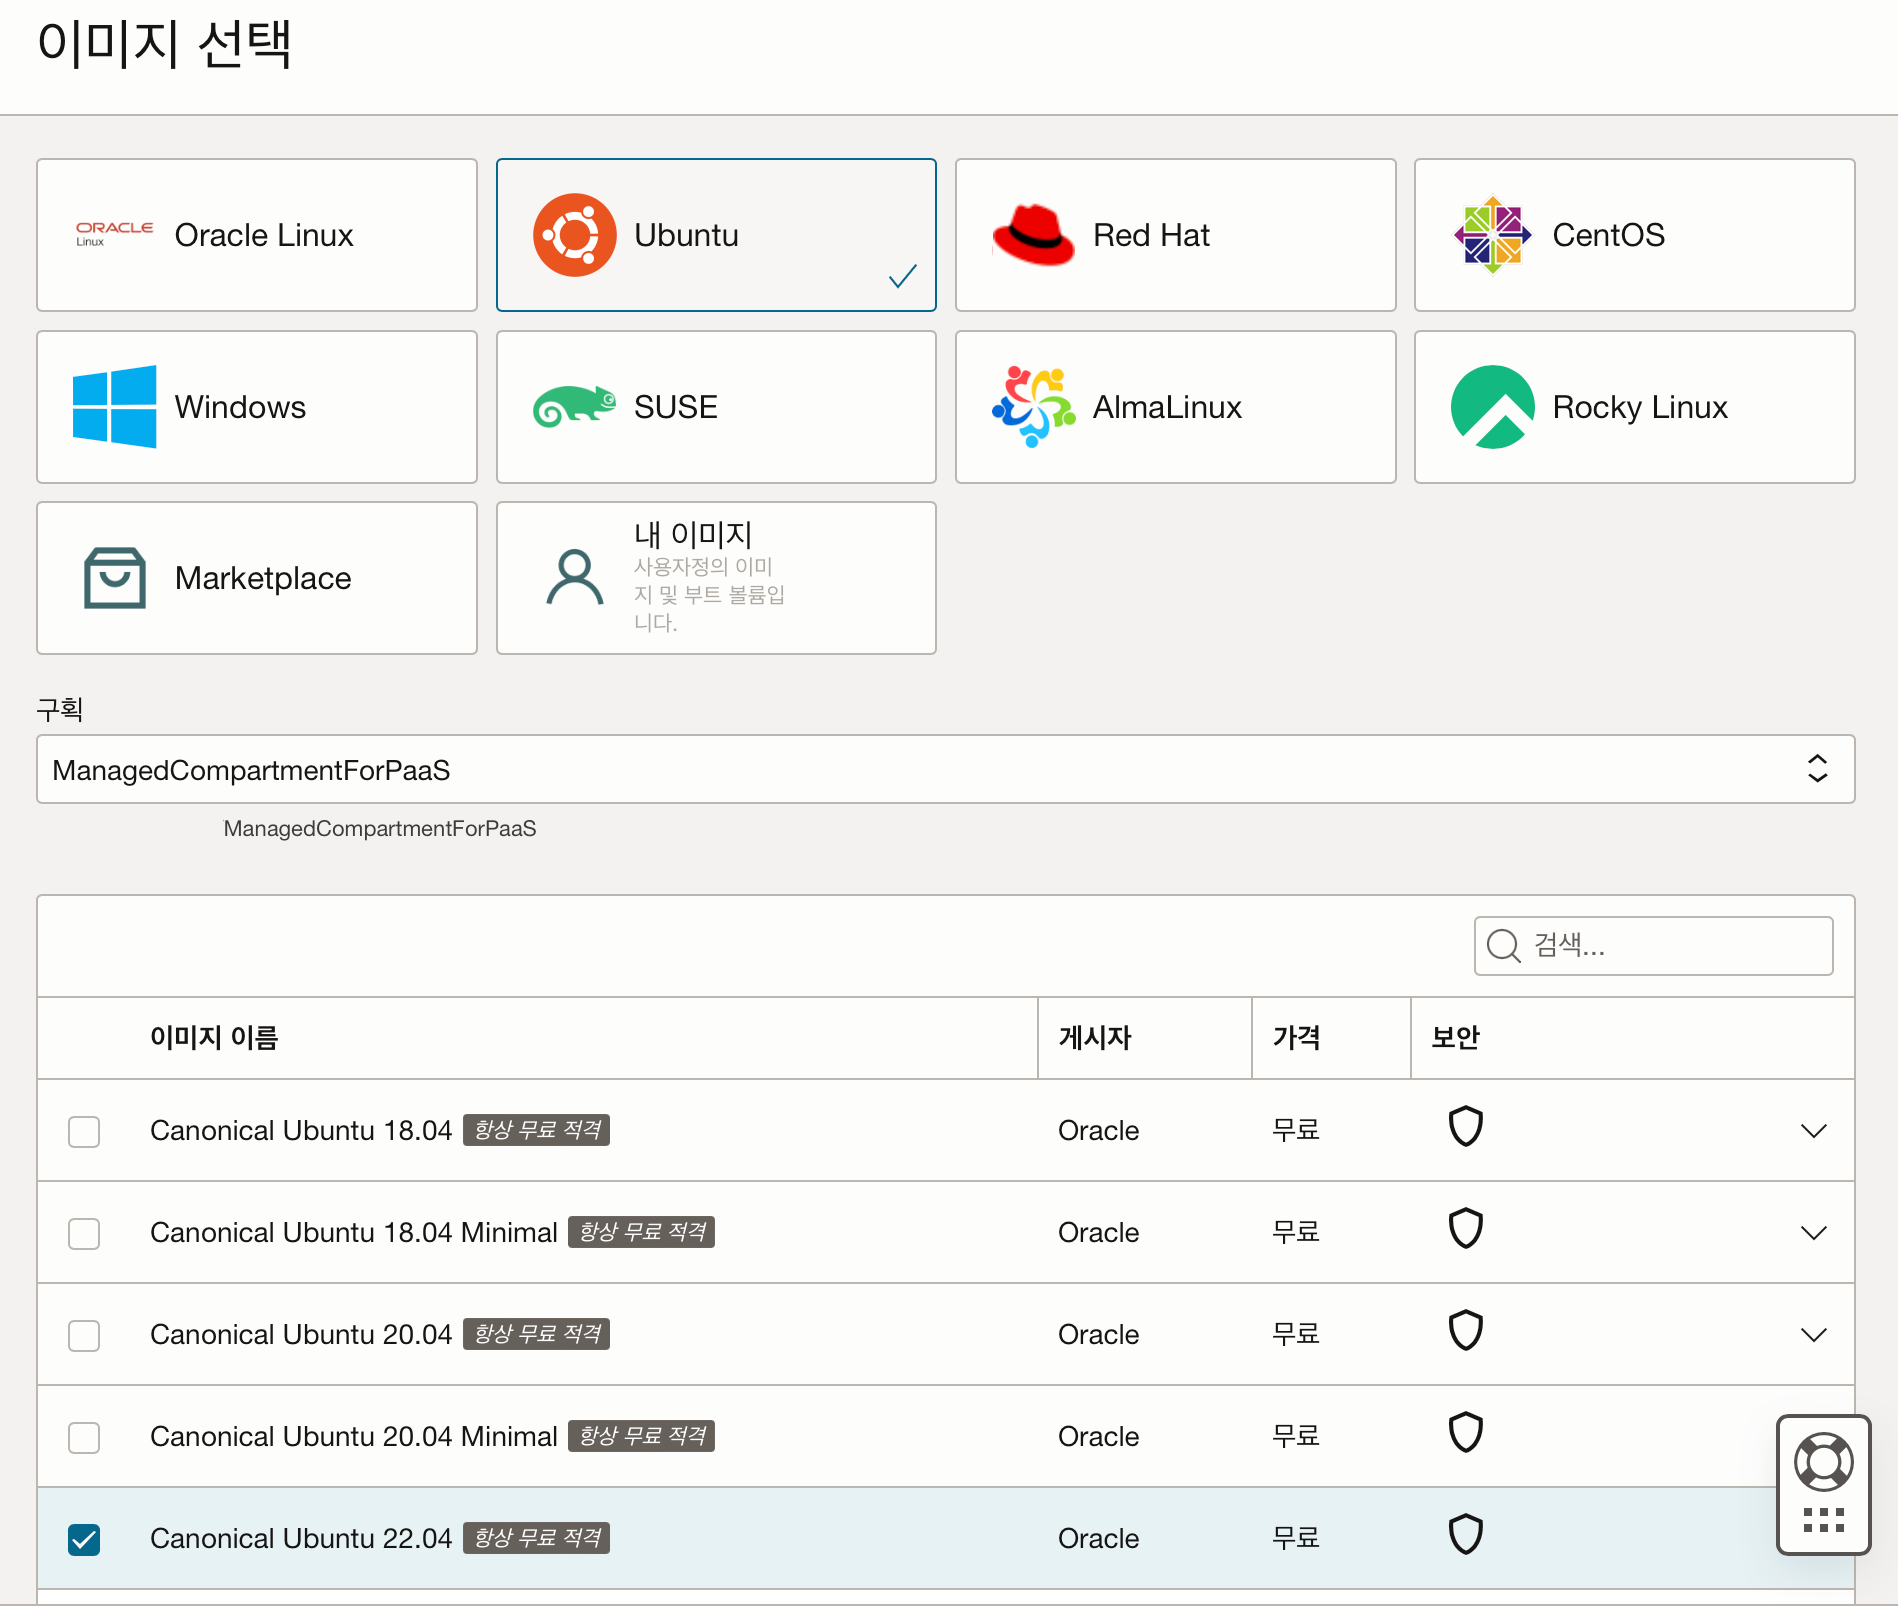1898x1606 pixels.
Task: View security shield for Ubuntu 20.04
Action: pyautogui.click(x=1465, y=1331)
